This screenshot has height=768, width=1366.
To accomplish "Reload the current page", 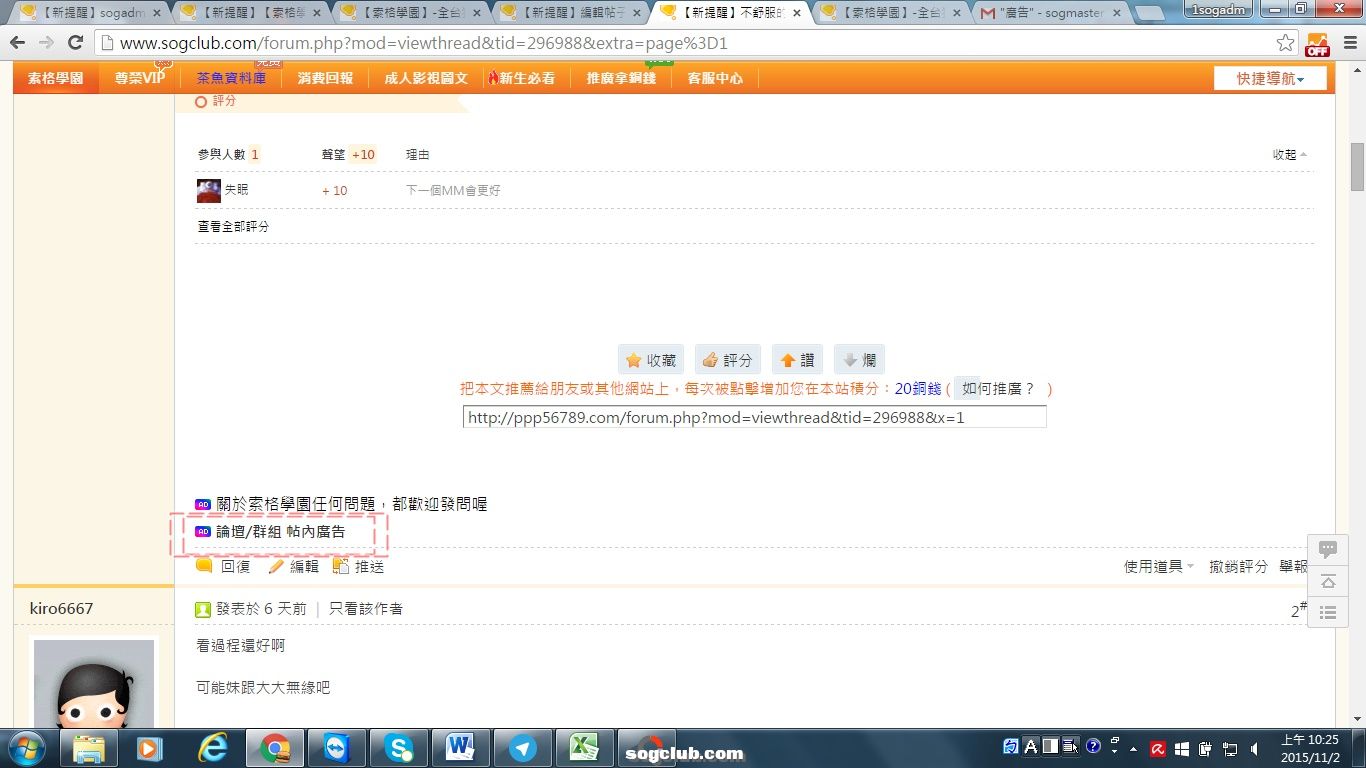I will (x=75, y=43).
